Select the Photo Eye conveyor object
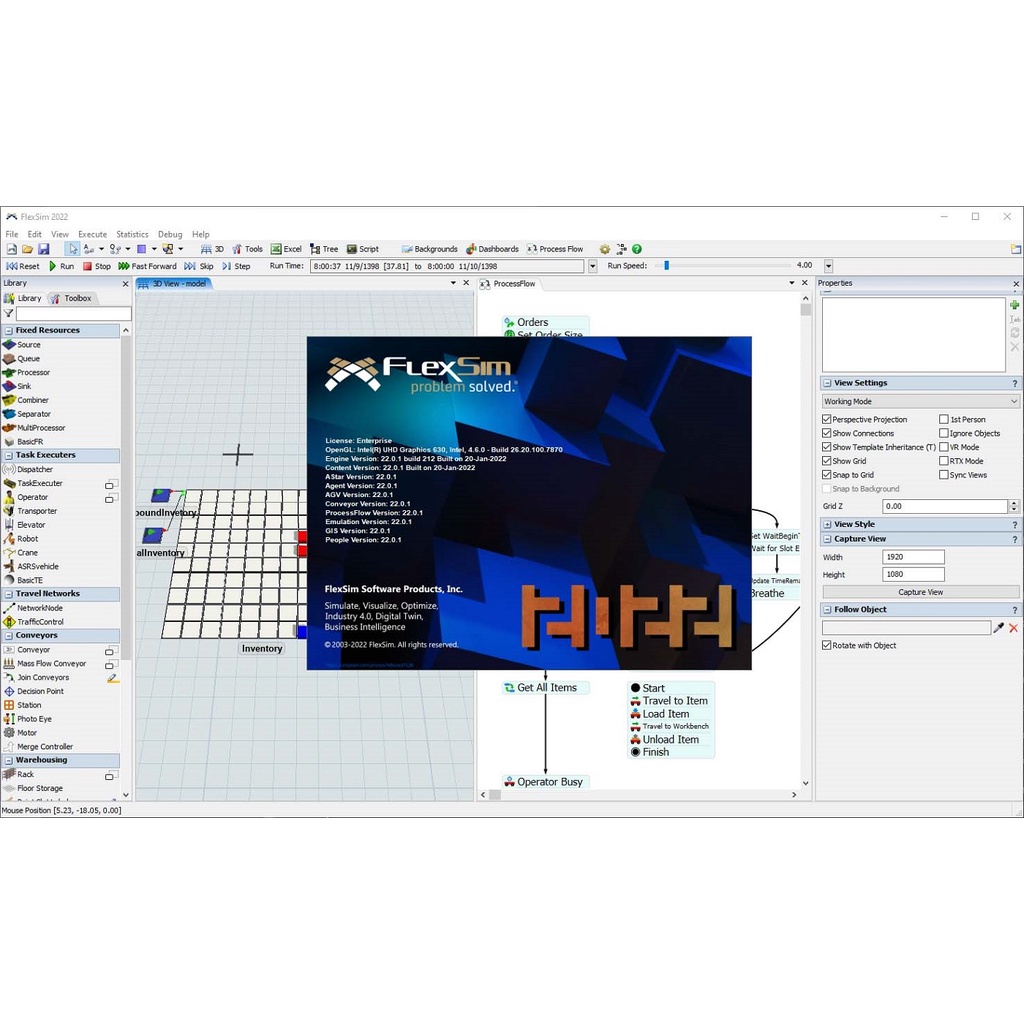Image resolution: width=1024 pixels, height=1024 pixels. [34, 719]
